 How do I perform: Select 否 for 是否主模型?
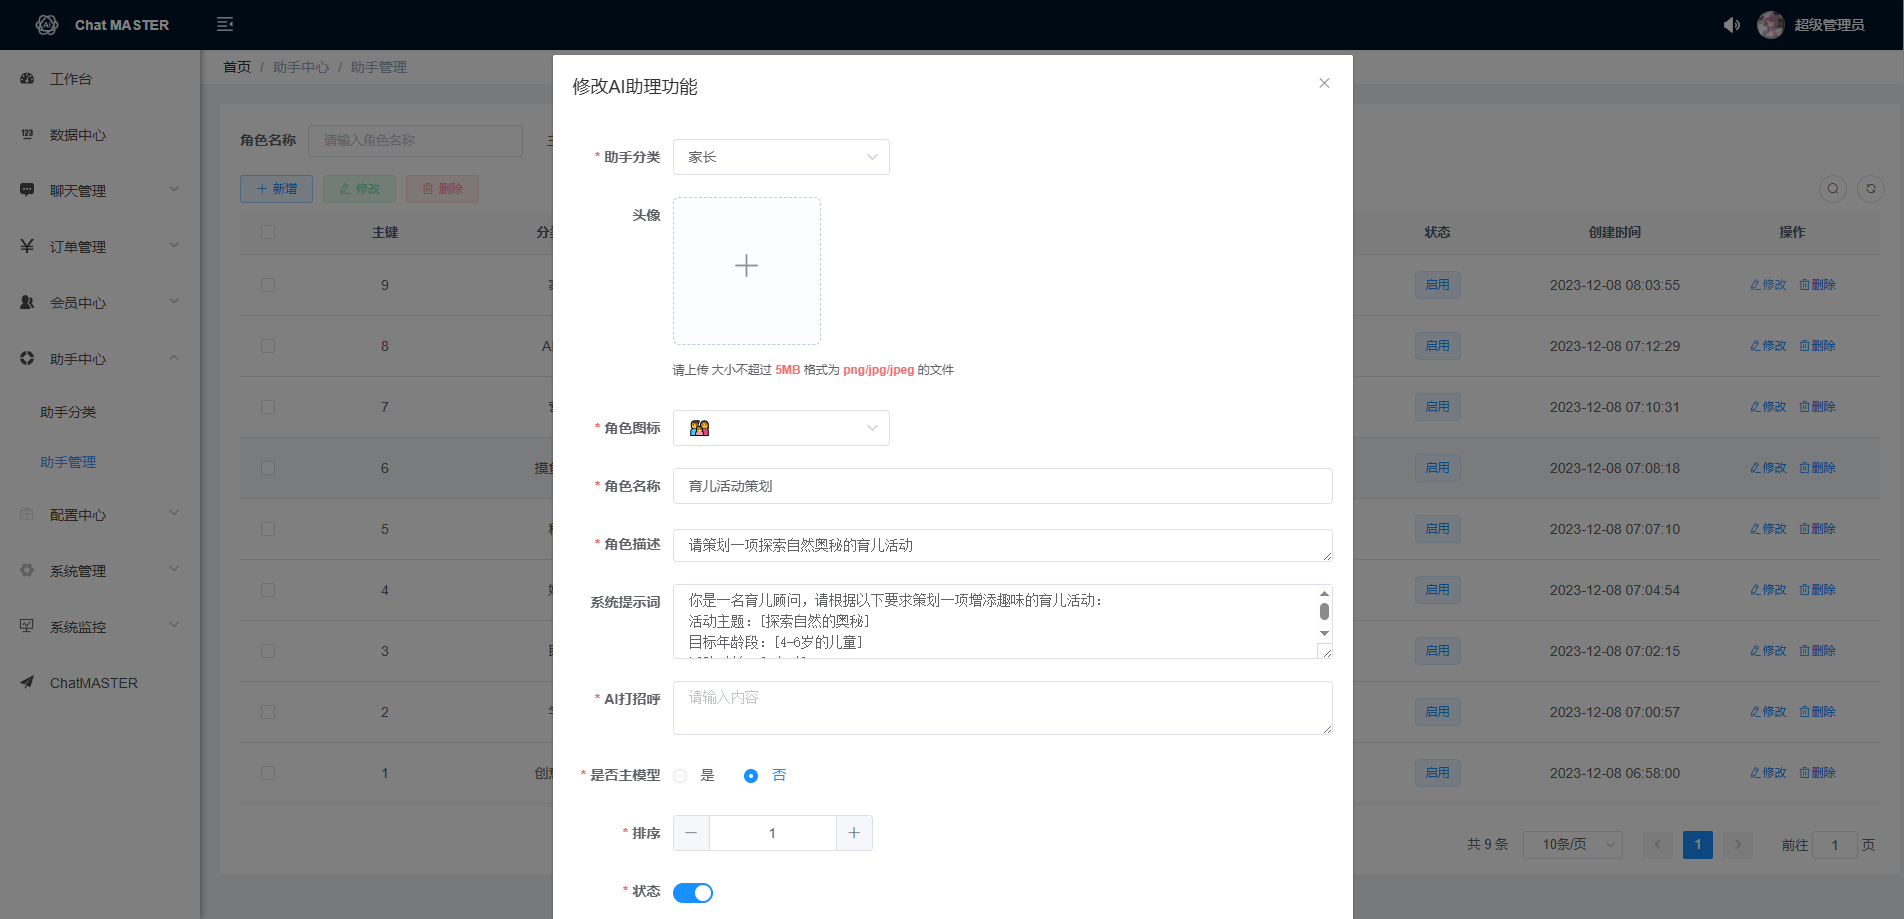click(x=751, y=776)
